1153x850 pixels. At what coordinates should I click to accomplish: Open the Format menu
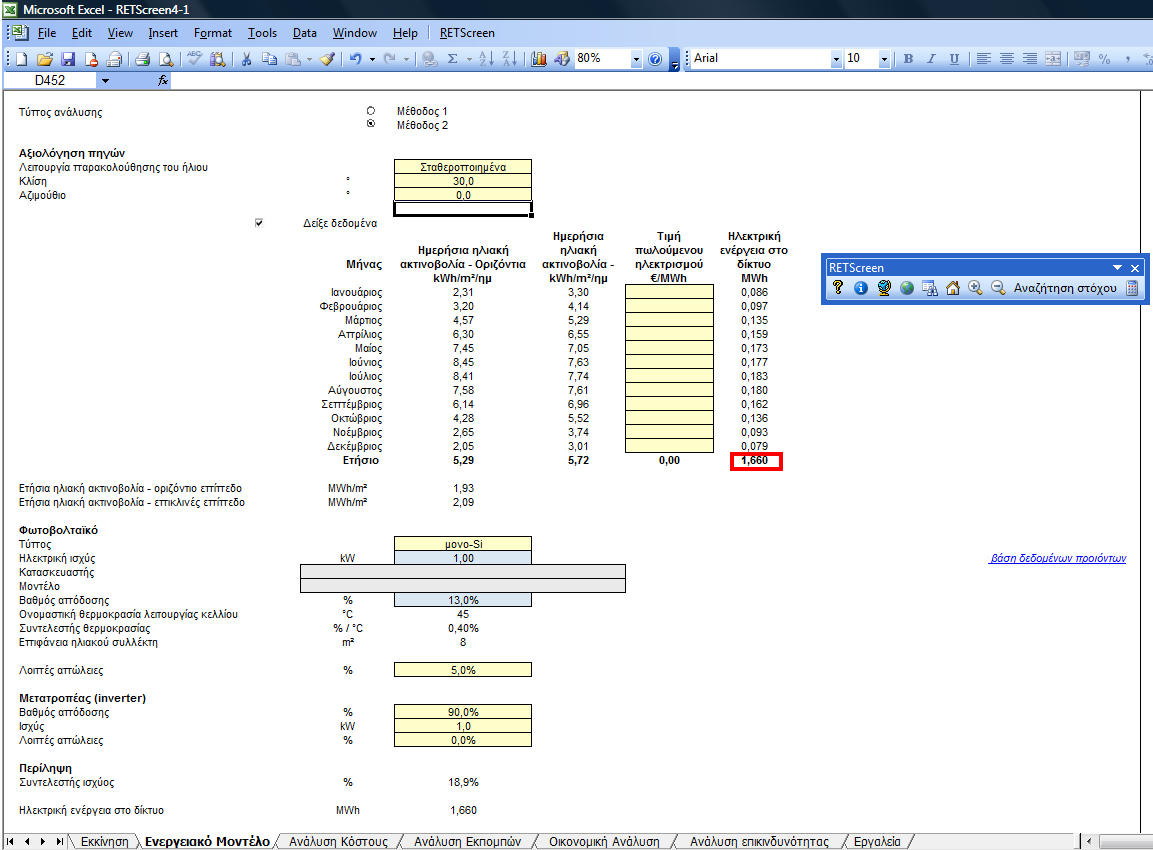click(x=213, y=33)
